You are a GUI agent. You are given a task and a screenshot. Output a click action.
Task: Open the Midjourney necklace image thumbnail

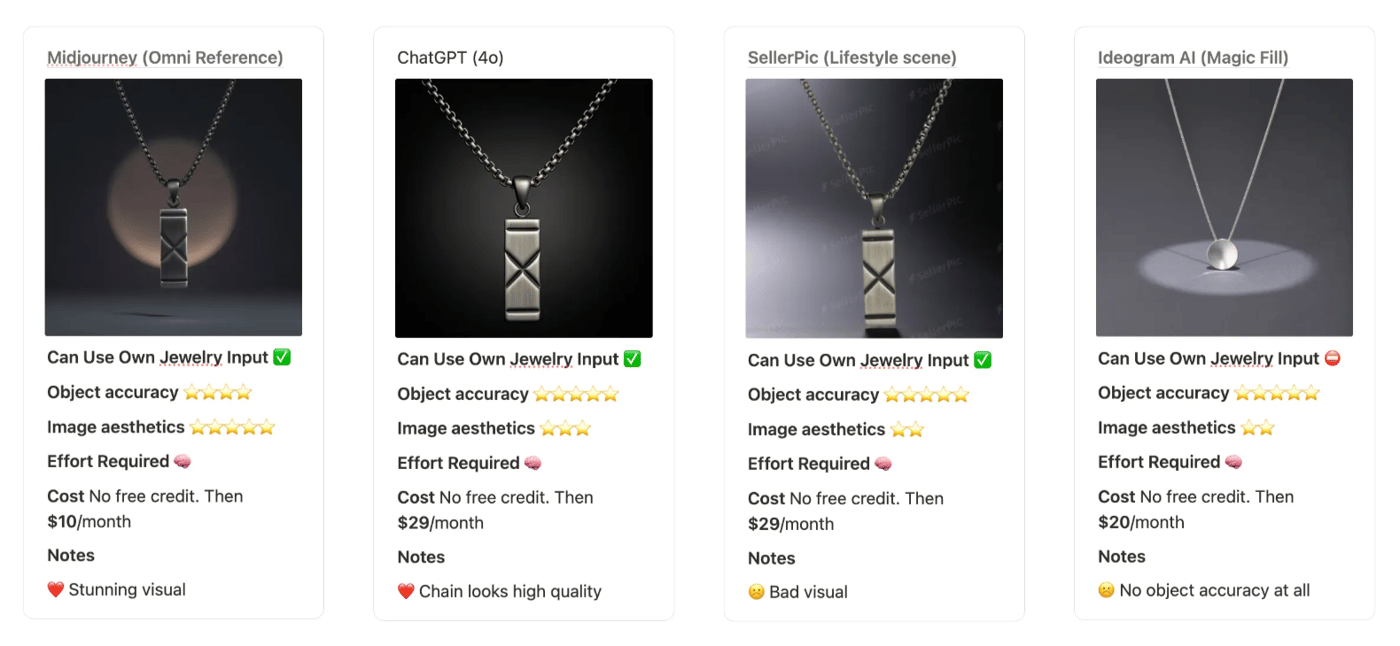pos(173,207)
